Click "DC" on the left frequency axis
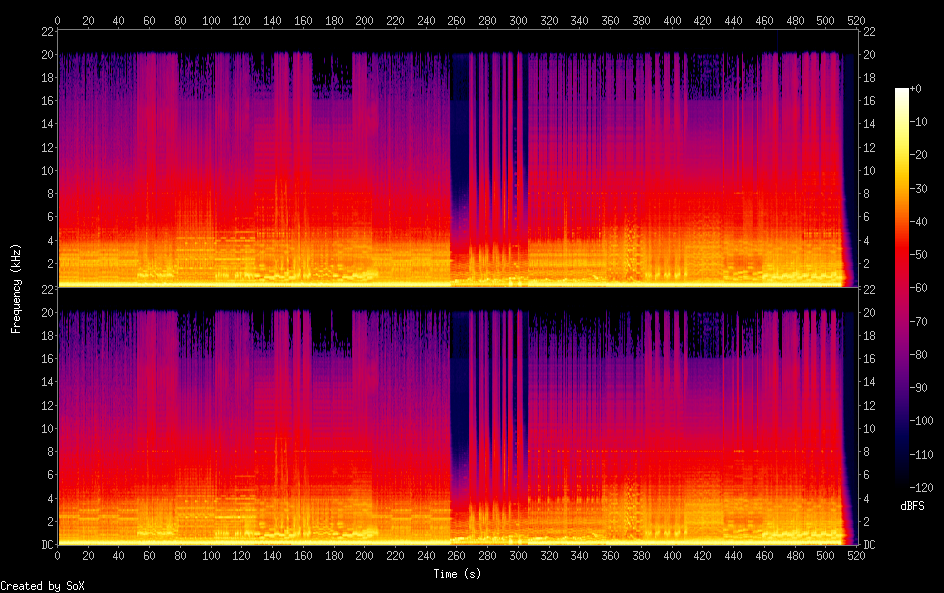The height and width of the screenshot is (593, 944). pos(48,544)
